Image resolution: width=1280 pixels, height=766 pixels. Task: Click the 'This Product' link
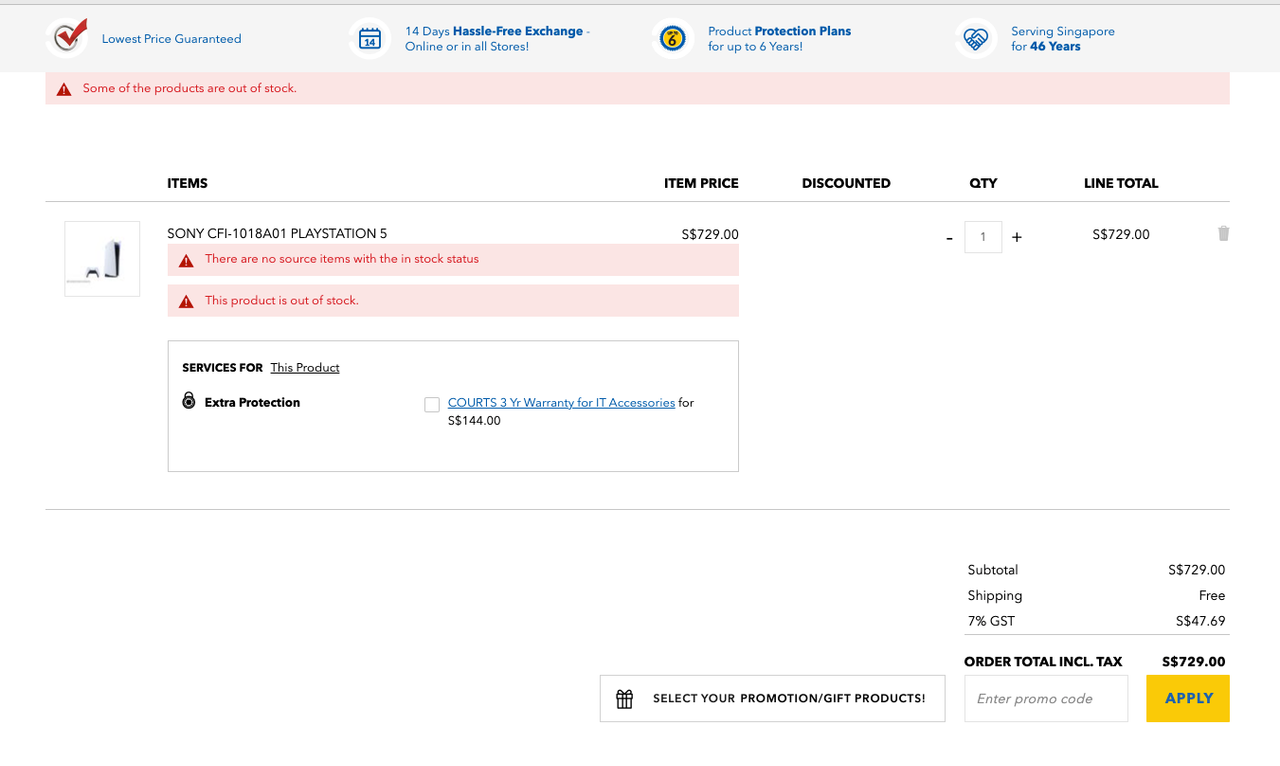(305, 368)
